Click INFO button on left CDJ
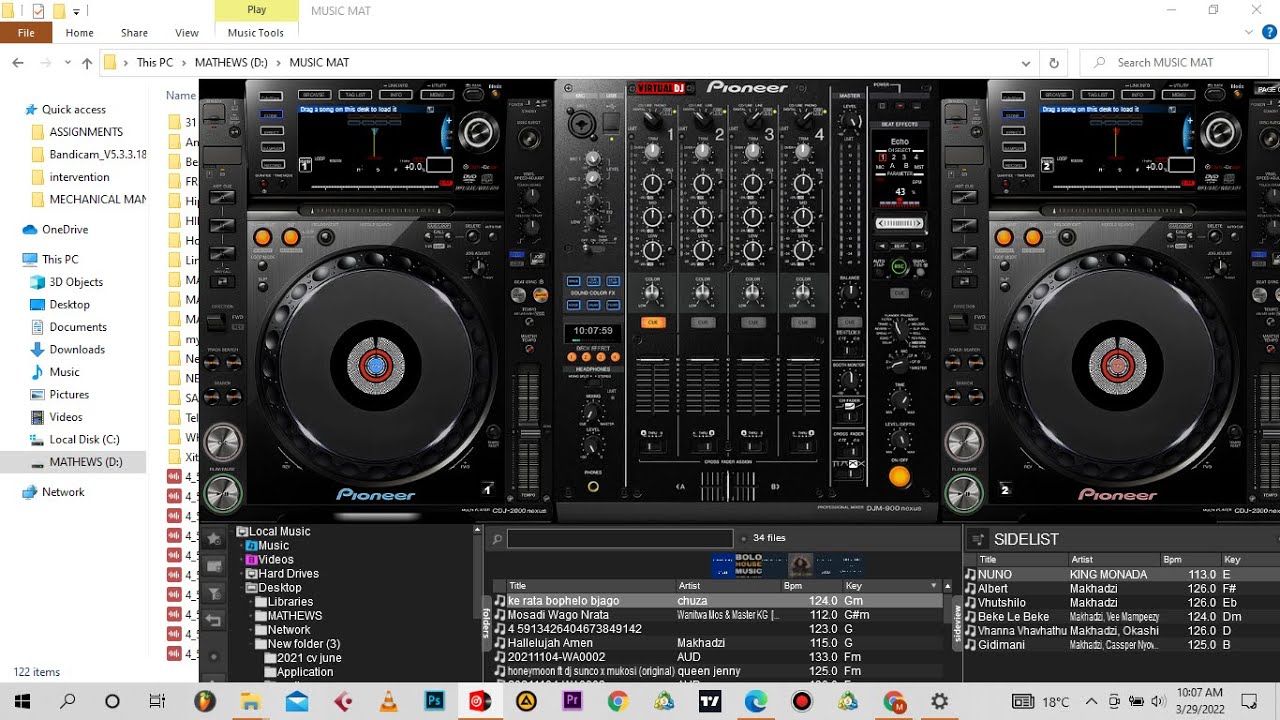1280x720 pixels. (x=396, y=96)
